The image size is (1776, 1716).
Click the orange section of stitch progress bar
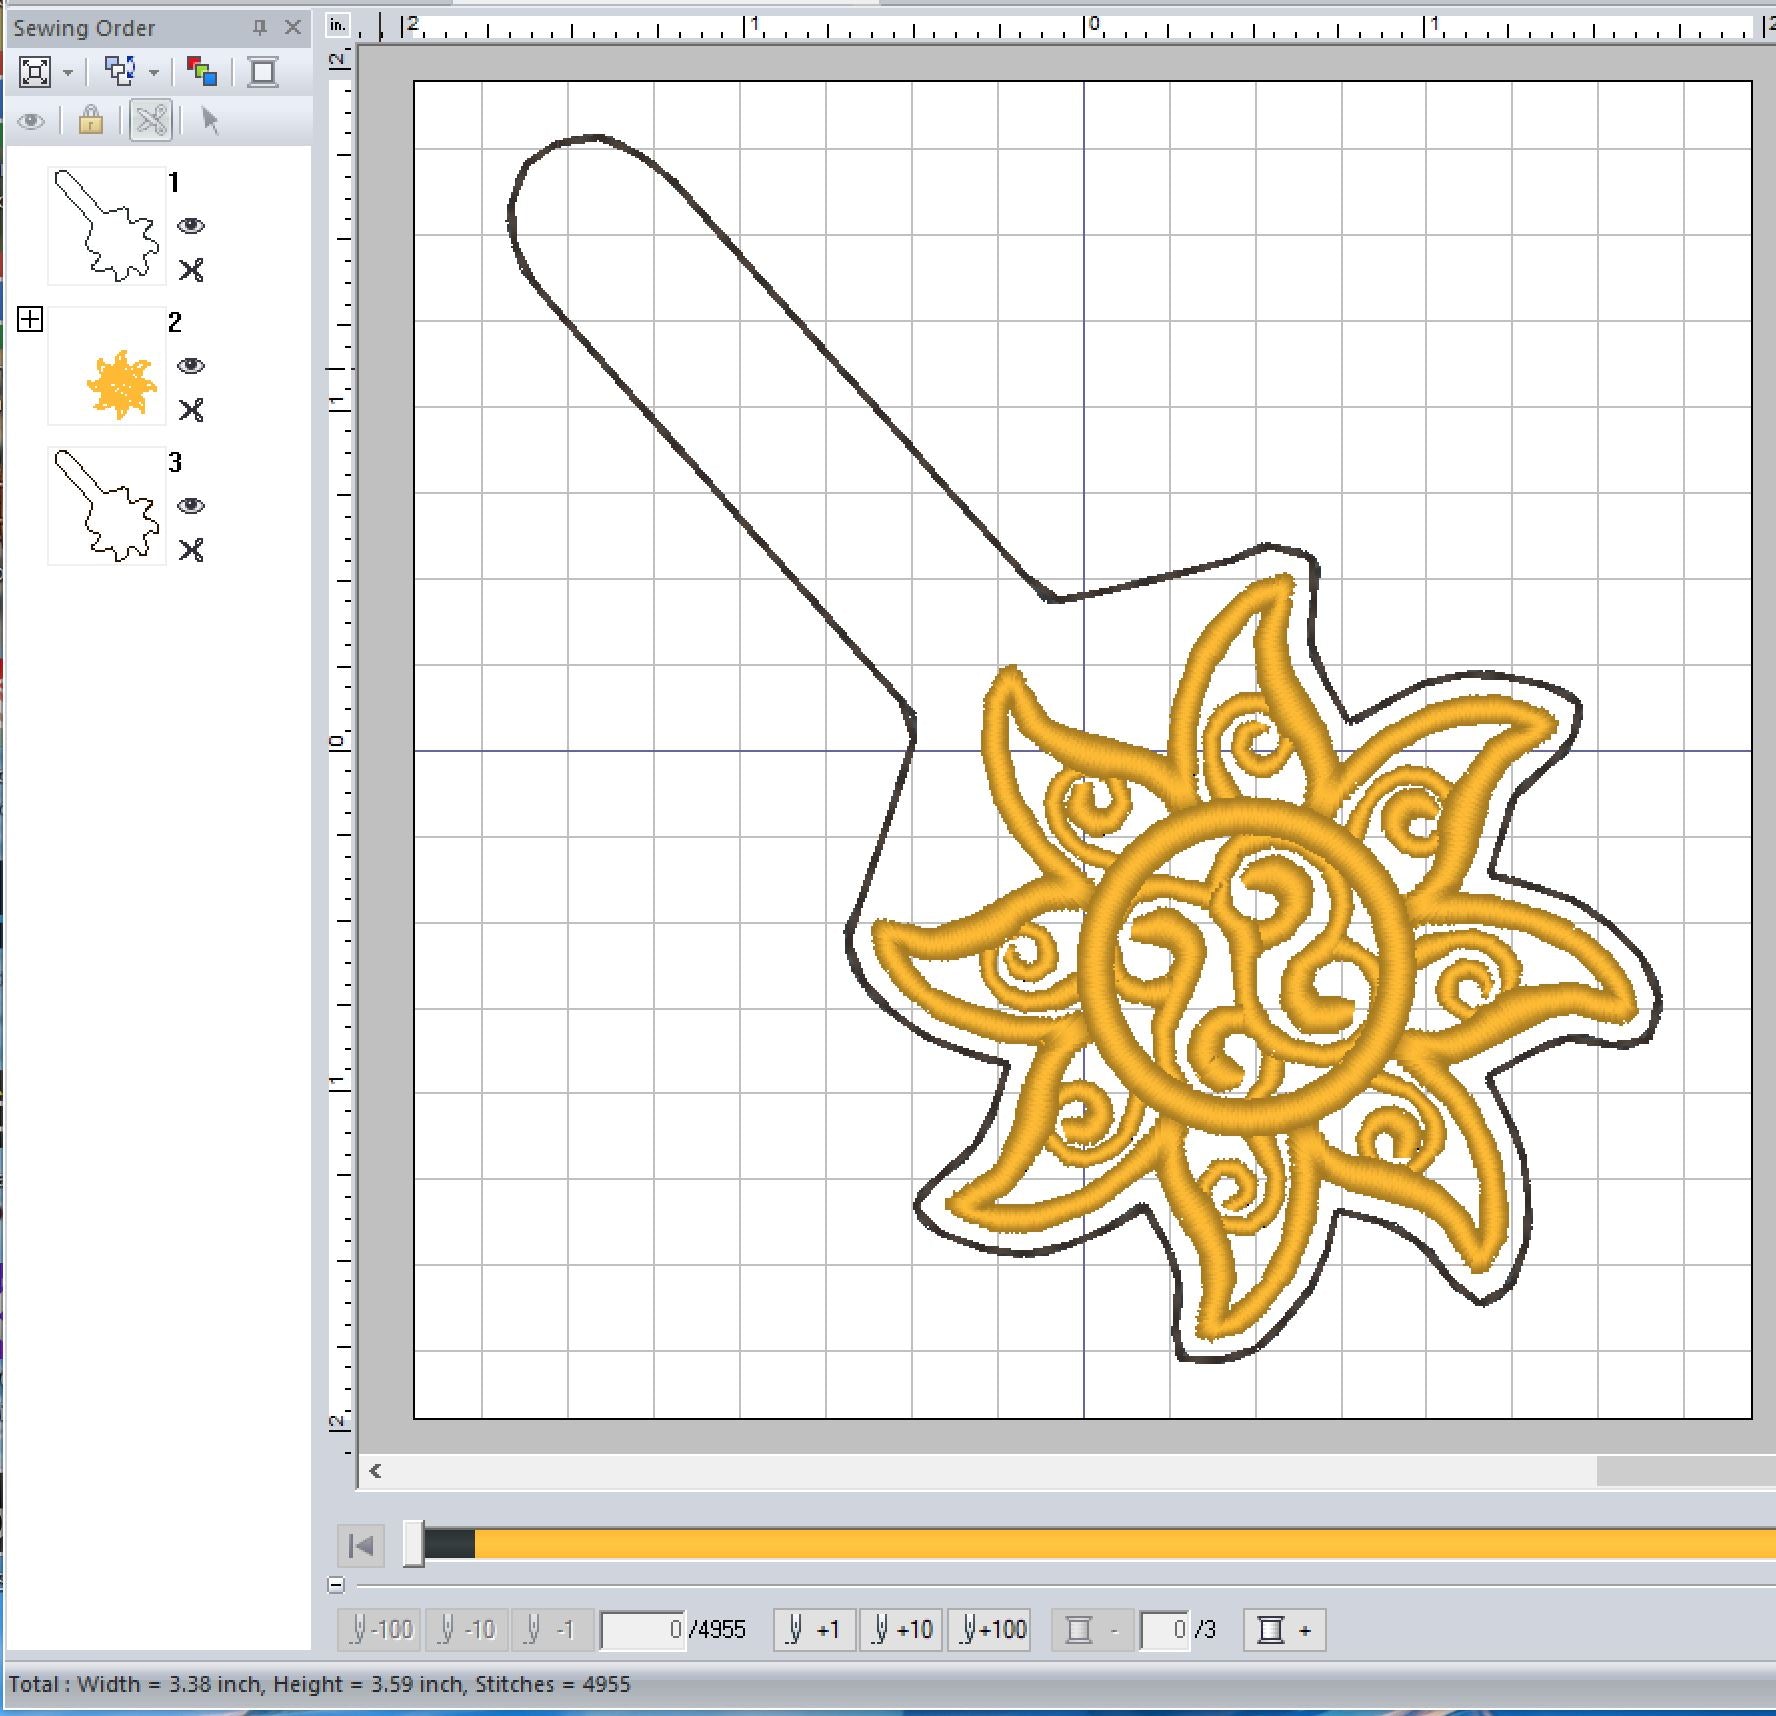(x=1100, y=1545)
